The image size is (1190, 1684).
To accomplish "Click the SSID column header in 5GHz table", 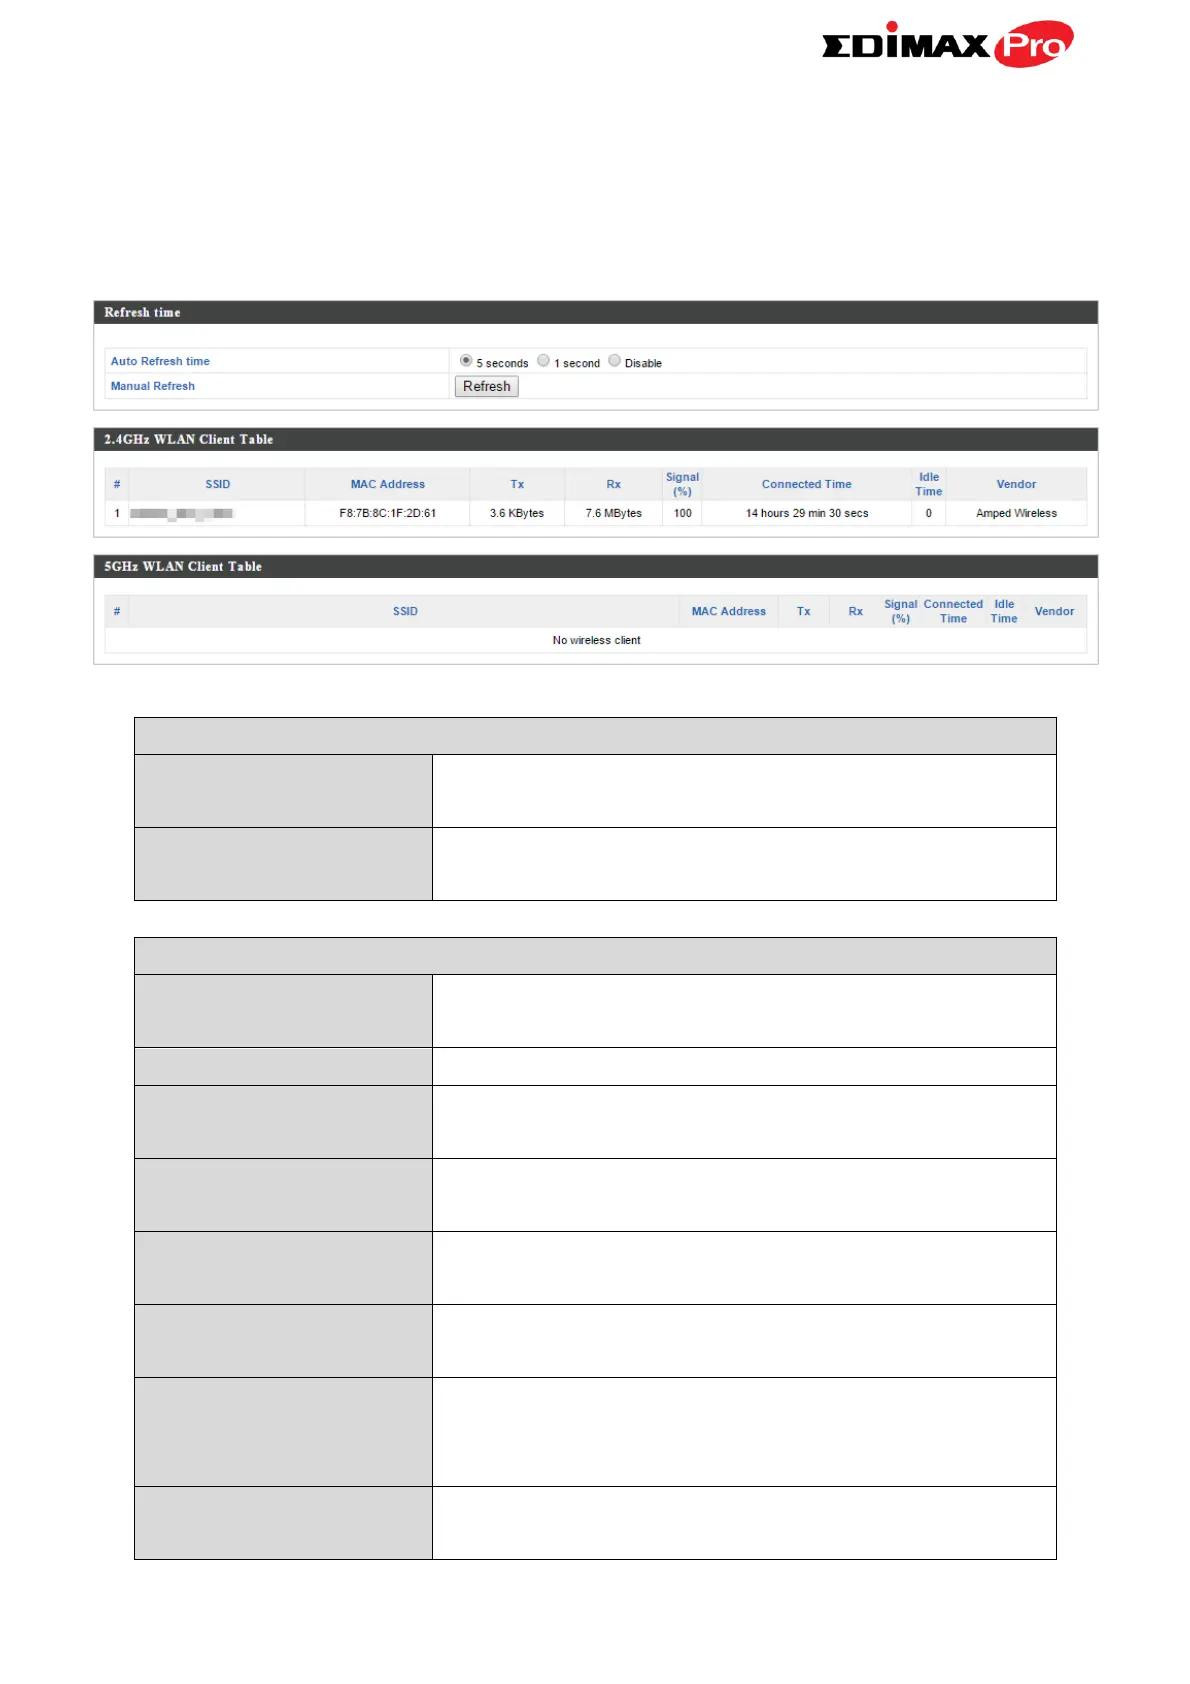I will click(405, 611).
